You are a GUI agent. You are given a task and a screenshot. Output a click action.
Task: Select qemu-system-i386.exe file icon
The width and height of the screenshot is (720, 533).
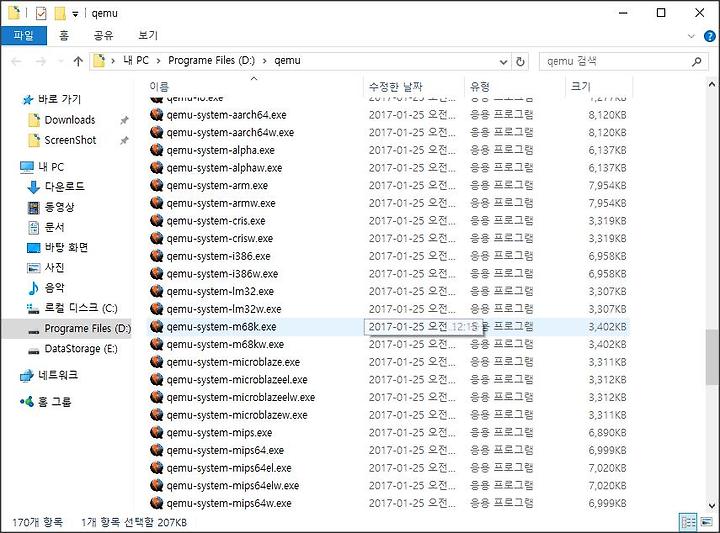click(x=157, y=256)
